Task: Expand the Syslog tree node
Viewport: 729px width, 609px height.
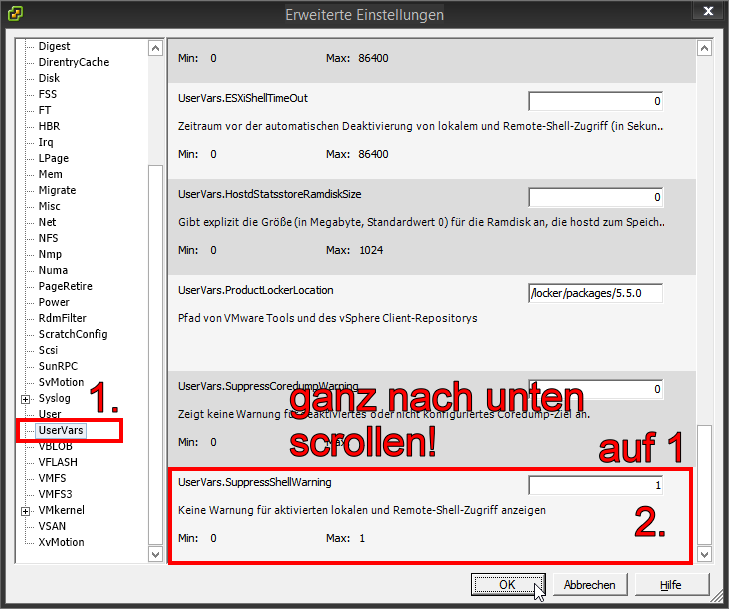Action: pos(25,399)
